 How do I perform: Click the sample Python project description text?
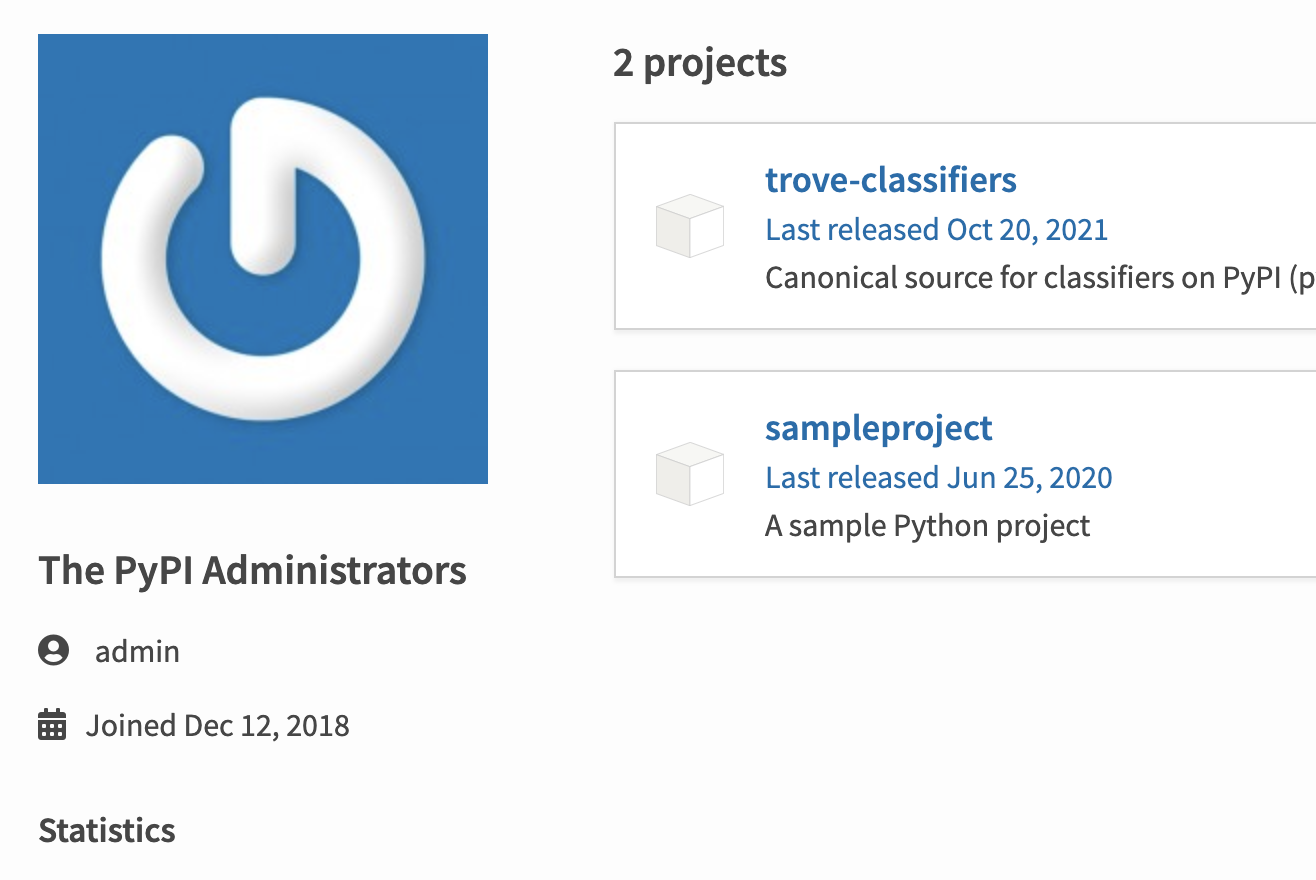pyautogui.click(x=927, y=525)
